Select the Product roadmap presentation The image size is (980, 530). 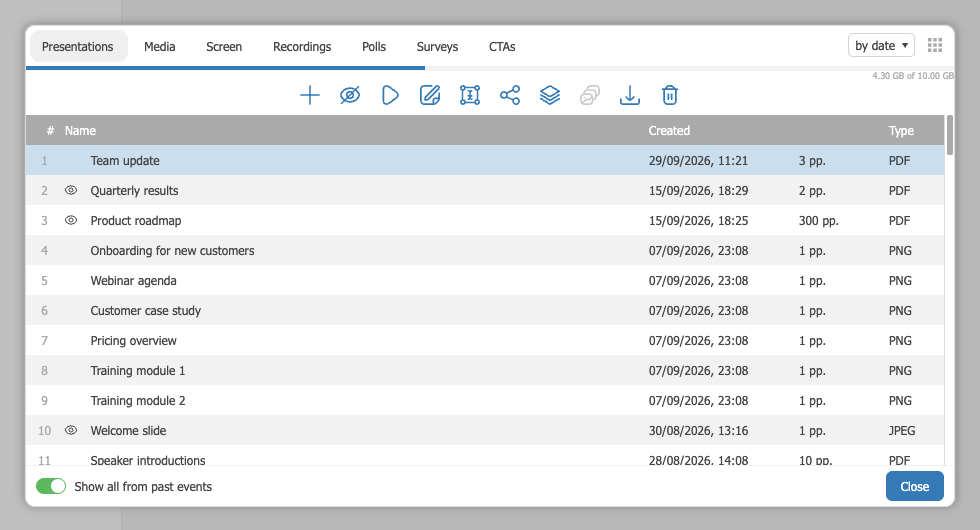485,220
